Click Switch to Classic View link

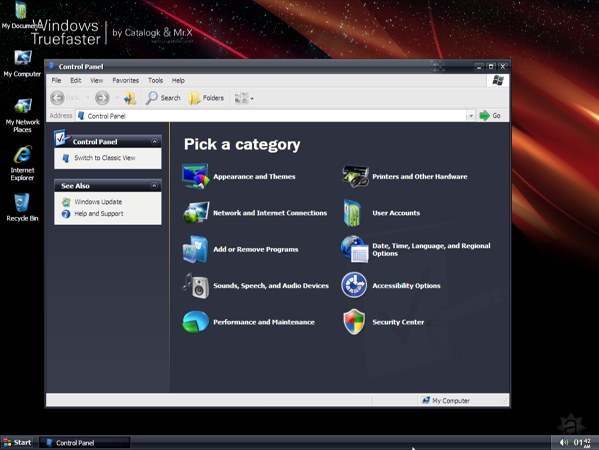(x=105, y=158)
